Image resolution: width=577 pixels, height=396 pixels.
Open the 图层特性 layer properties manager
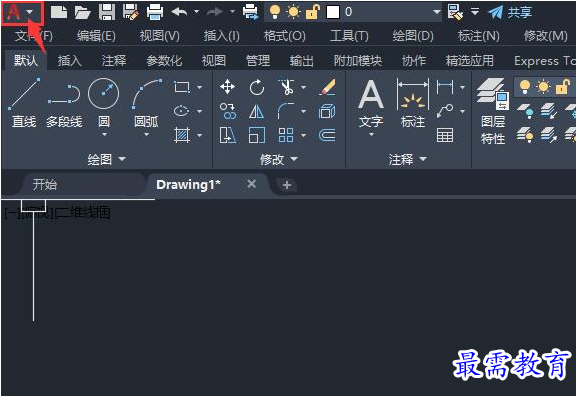493,112
